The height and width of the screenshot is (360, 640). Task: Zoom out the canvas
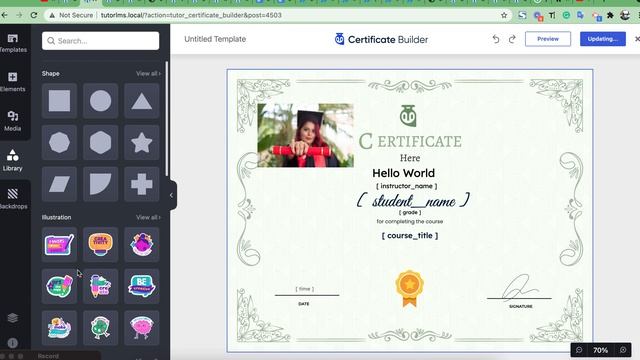[579, 350]
